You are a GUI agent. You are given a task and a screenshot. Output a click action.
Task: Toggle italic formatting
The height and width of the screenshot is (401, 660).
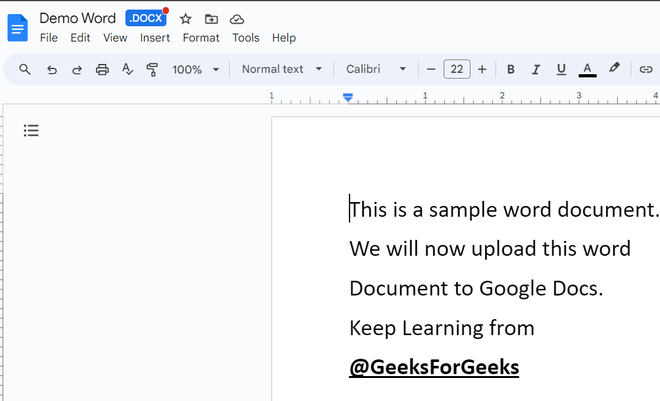click(x=536, y=69)
